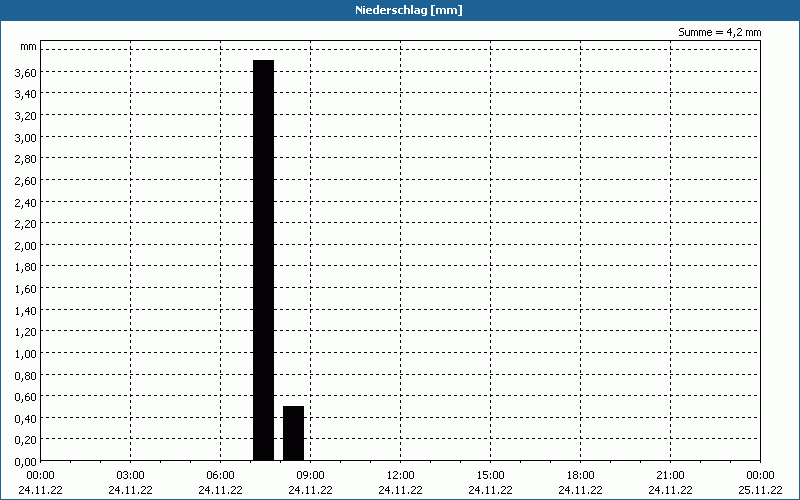
Task: Click the short 0,50 mm precipitation bar
Action: tap(293, 433)
